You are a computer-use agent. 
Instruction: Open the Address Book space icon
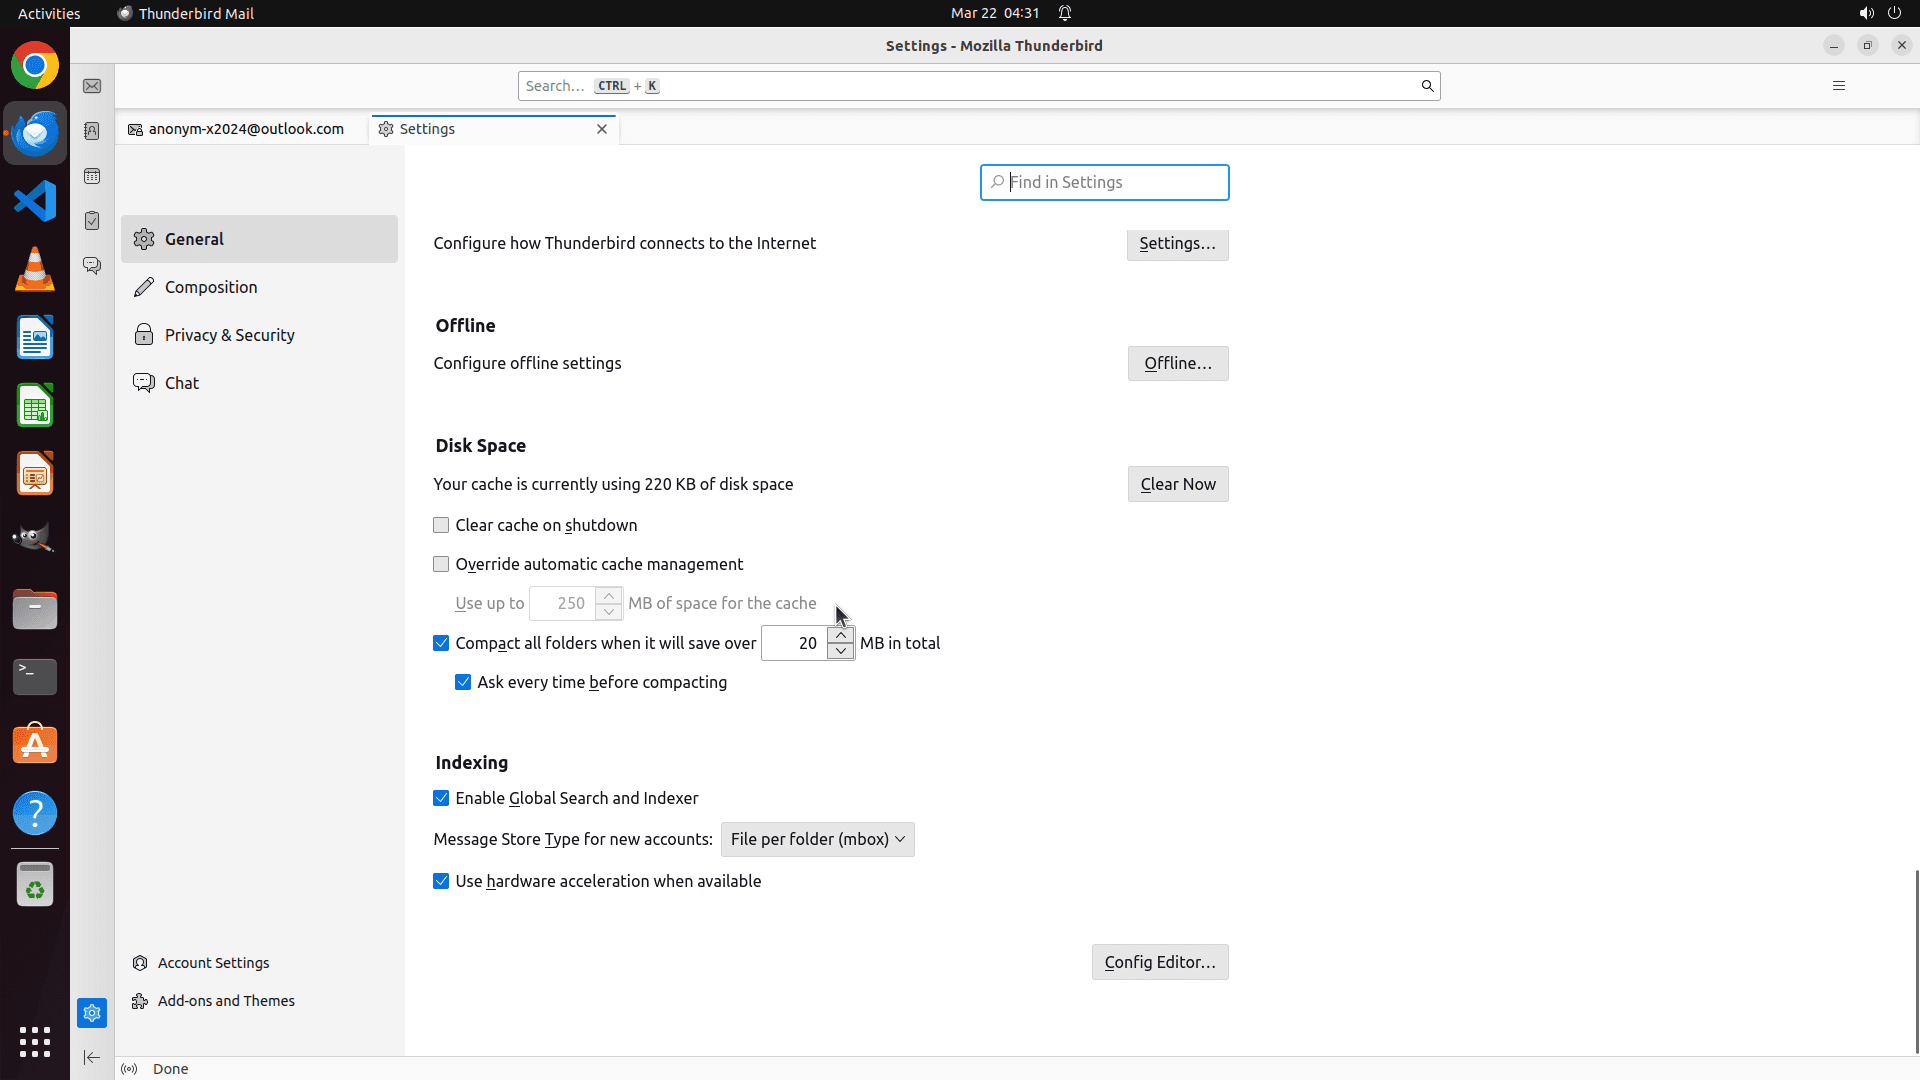point(92,131)
